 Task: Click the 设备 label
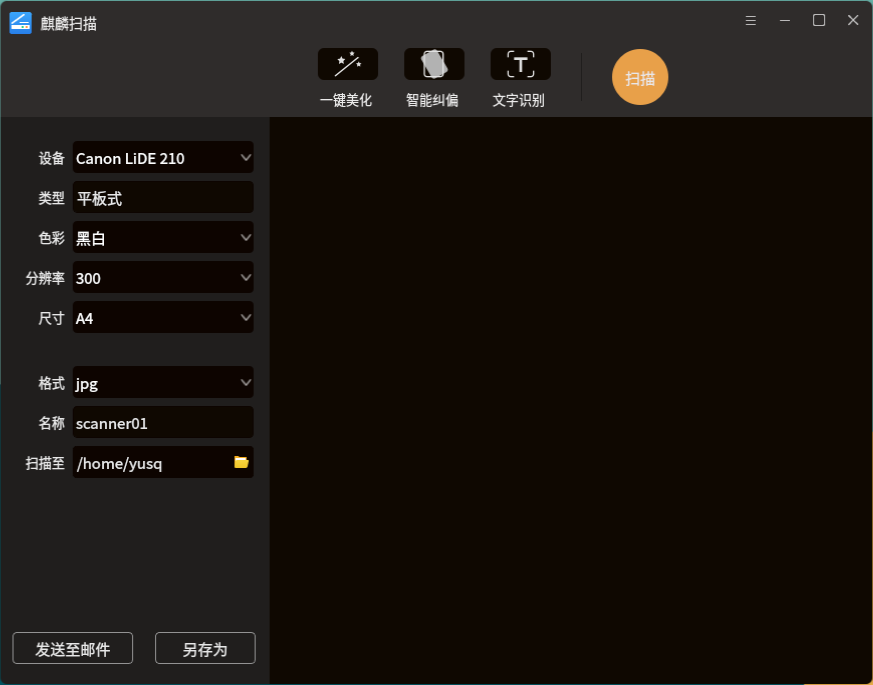pos(51,158)
